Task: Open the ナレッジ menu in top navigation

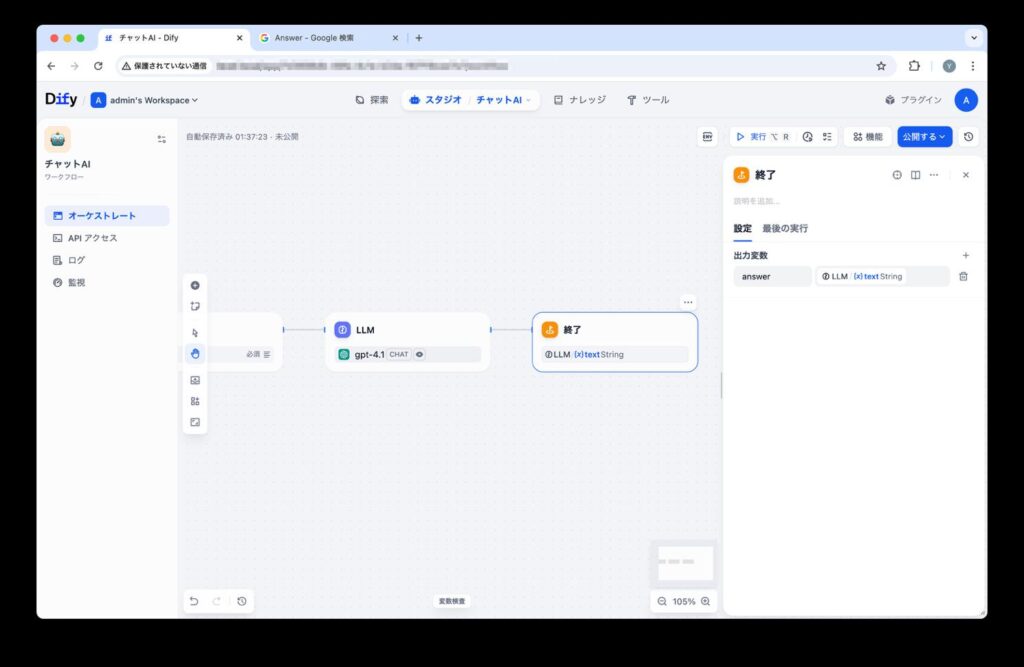Action: (578, 100)
